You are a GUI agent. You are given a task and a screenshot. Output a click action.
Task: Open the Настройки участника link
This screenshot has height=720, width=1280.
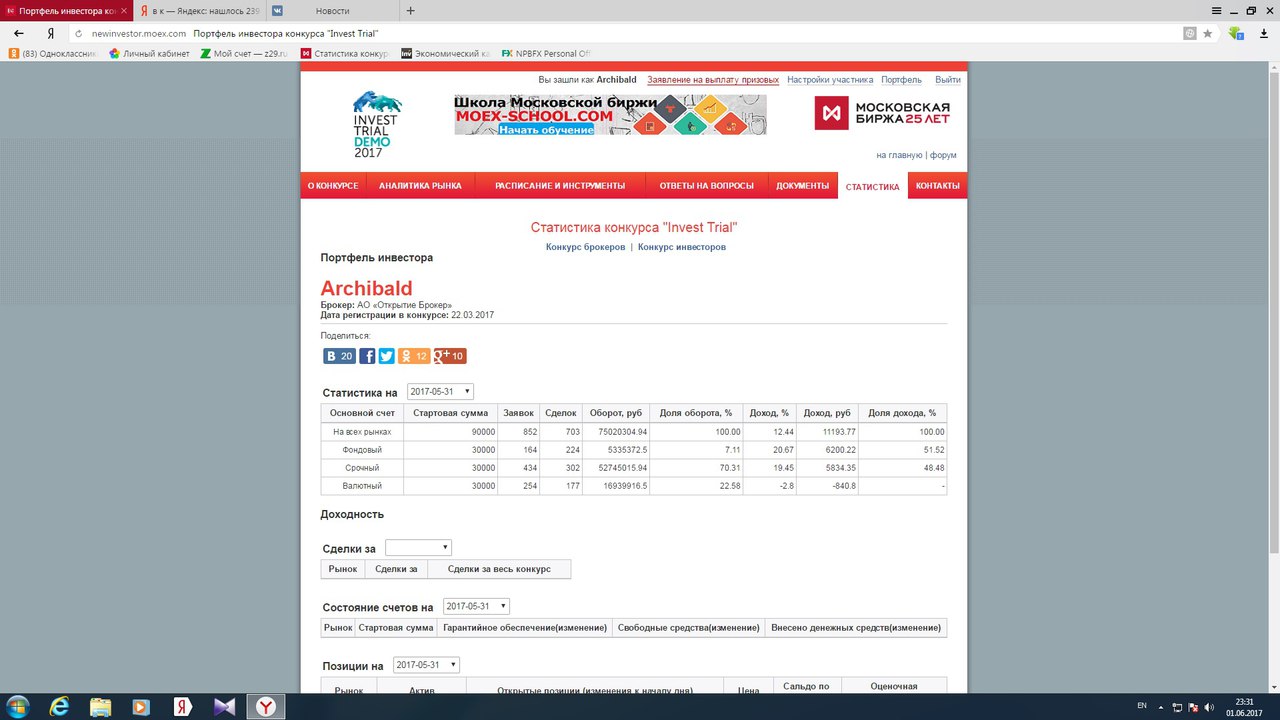pos(830,80)
